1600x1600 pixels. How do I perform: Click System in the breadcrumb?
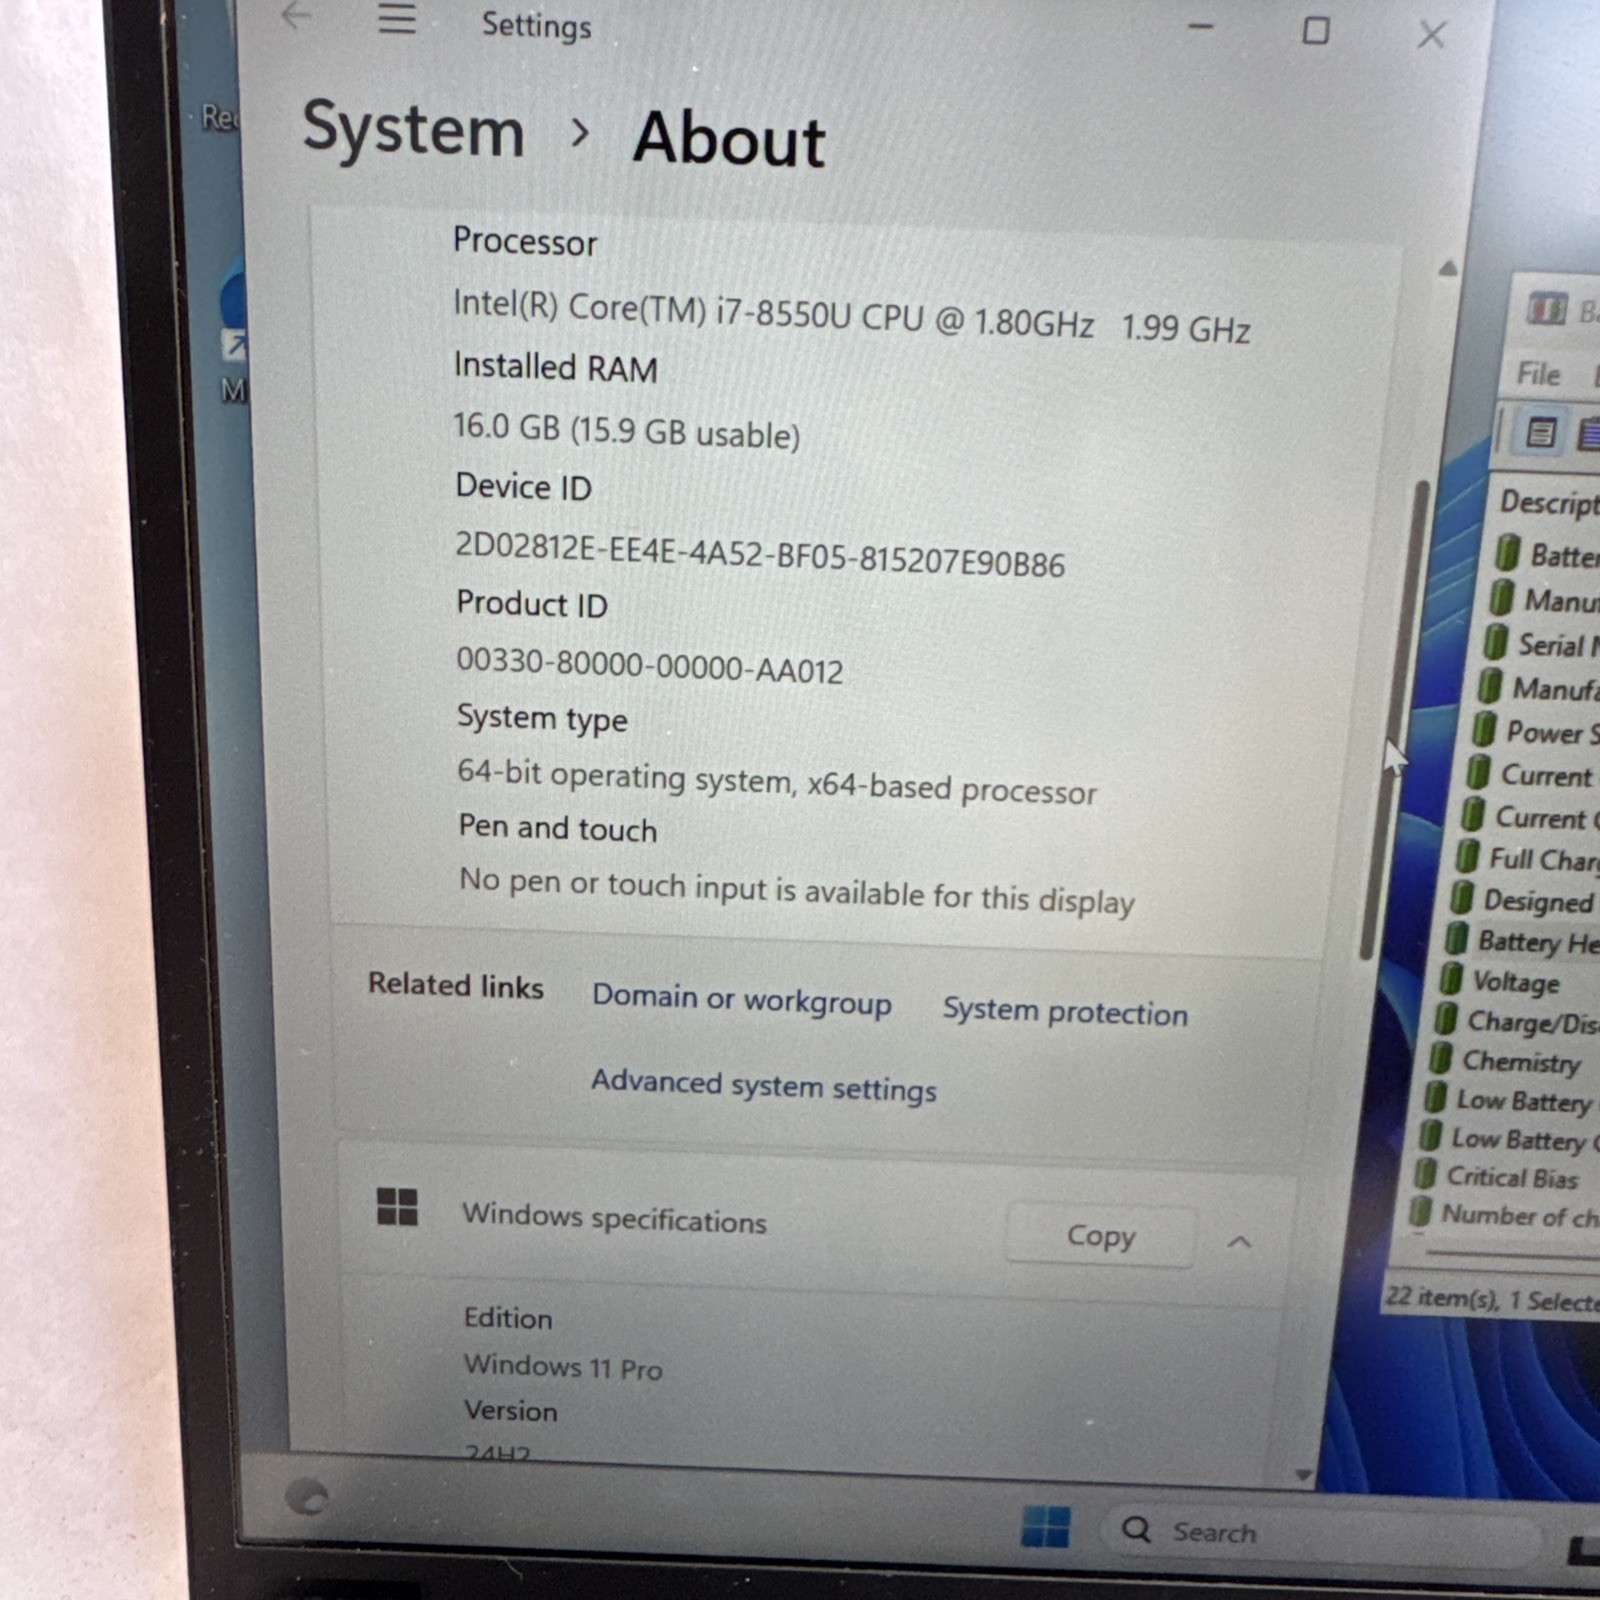pyautogui.click(x=413, y=130)
